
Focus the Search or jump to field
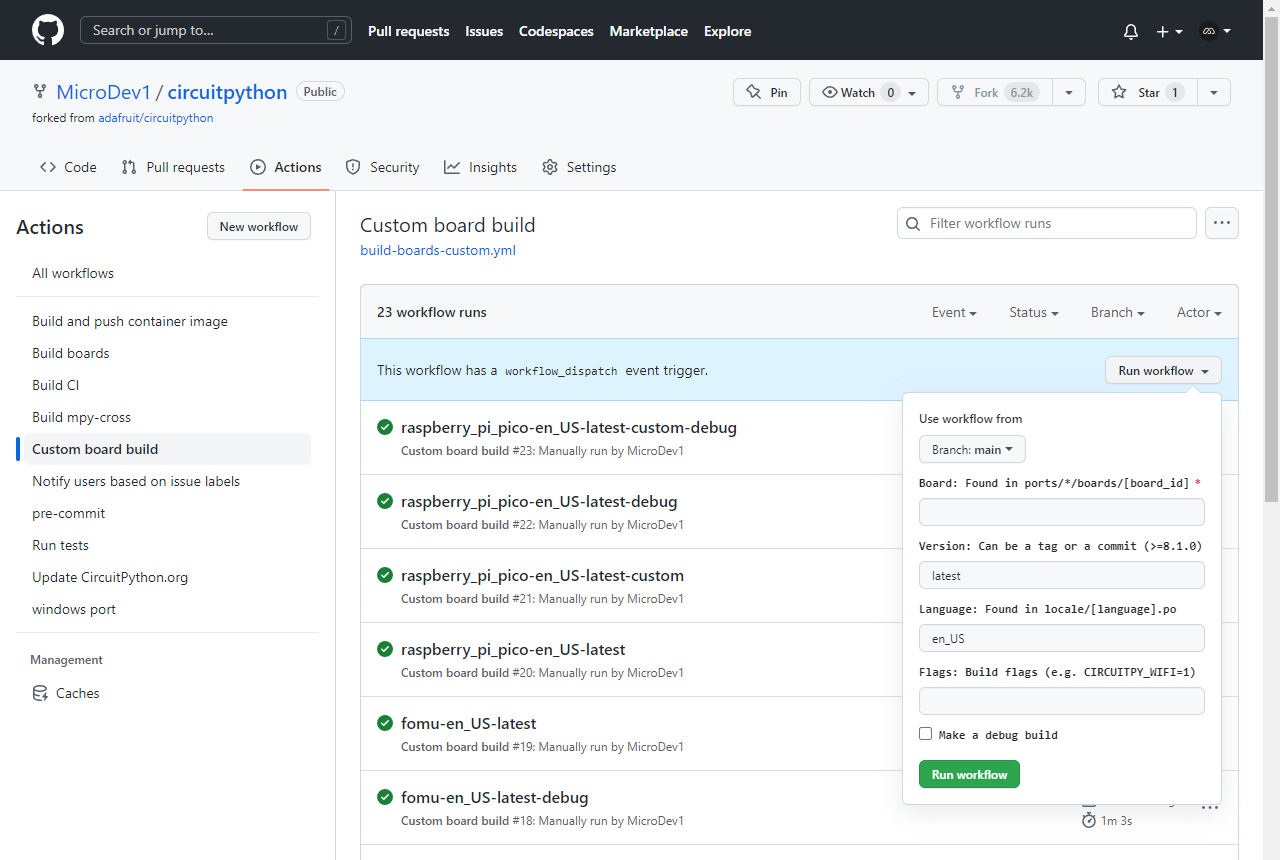click(x=218, y=30)
